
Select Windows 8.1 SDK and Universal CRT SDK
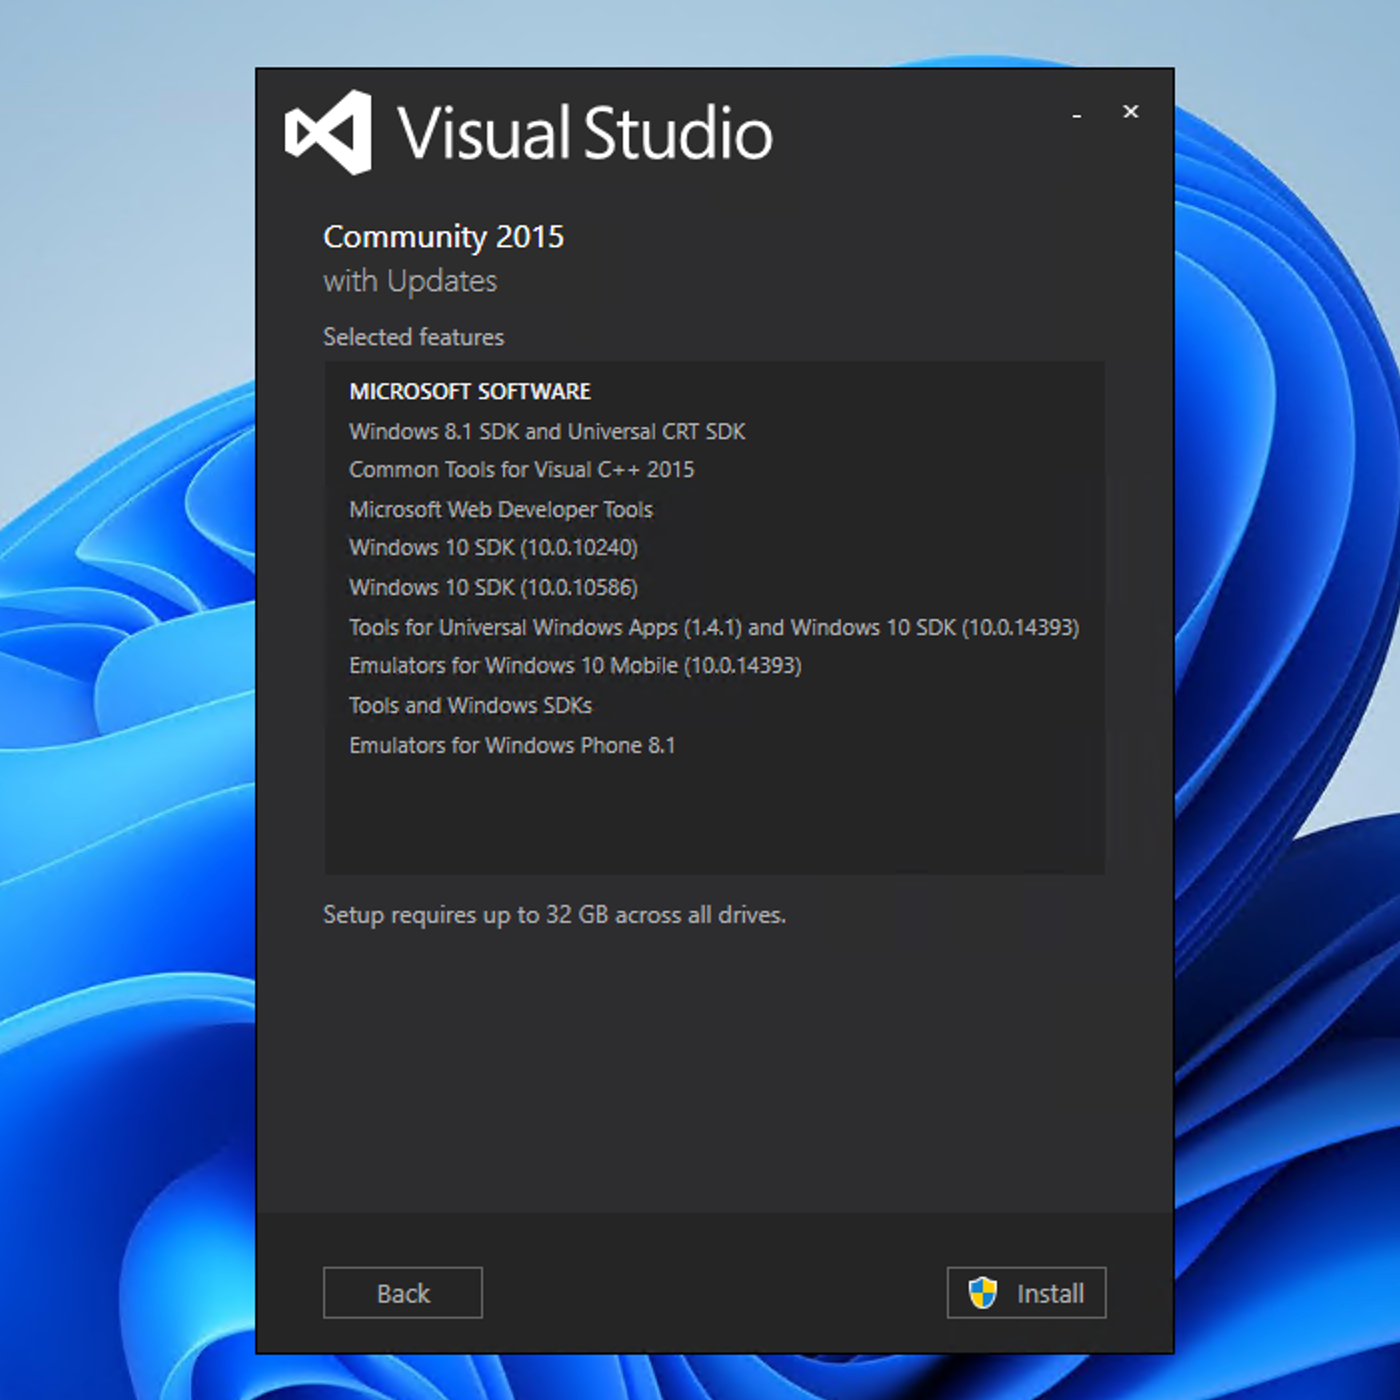[x=547, y=431]
